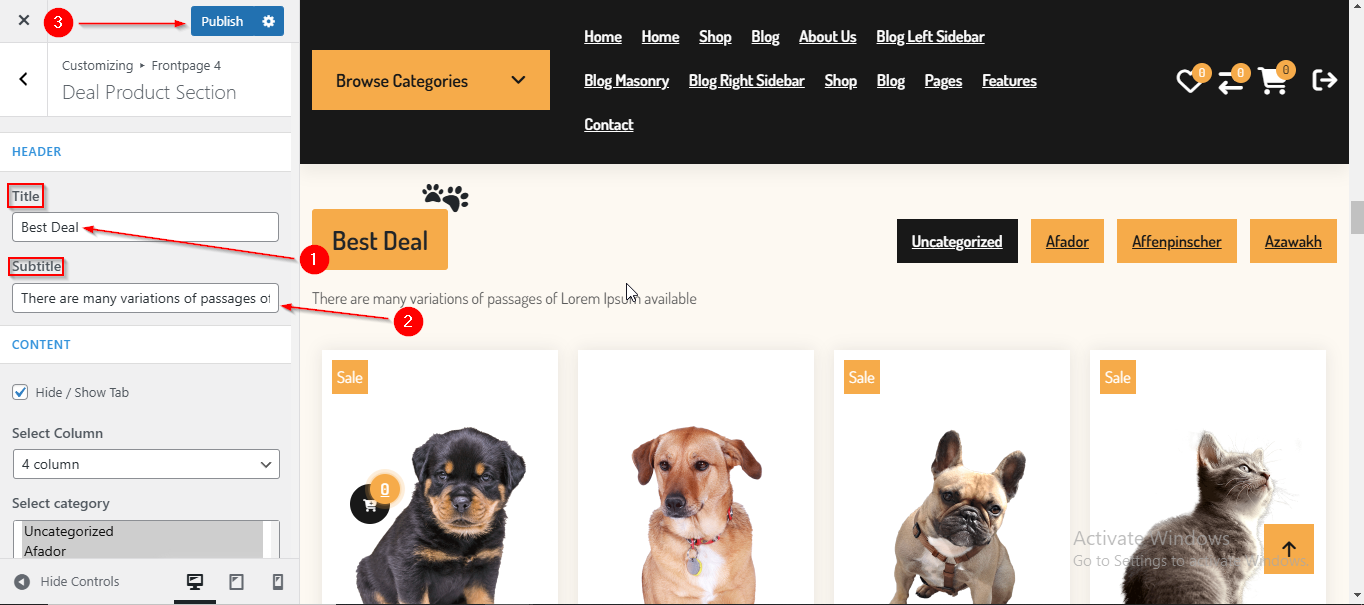Open the shopping cart icon in header
1364x605 pixels.
[x=1273, y=81]
